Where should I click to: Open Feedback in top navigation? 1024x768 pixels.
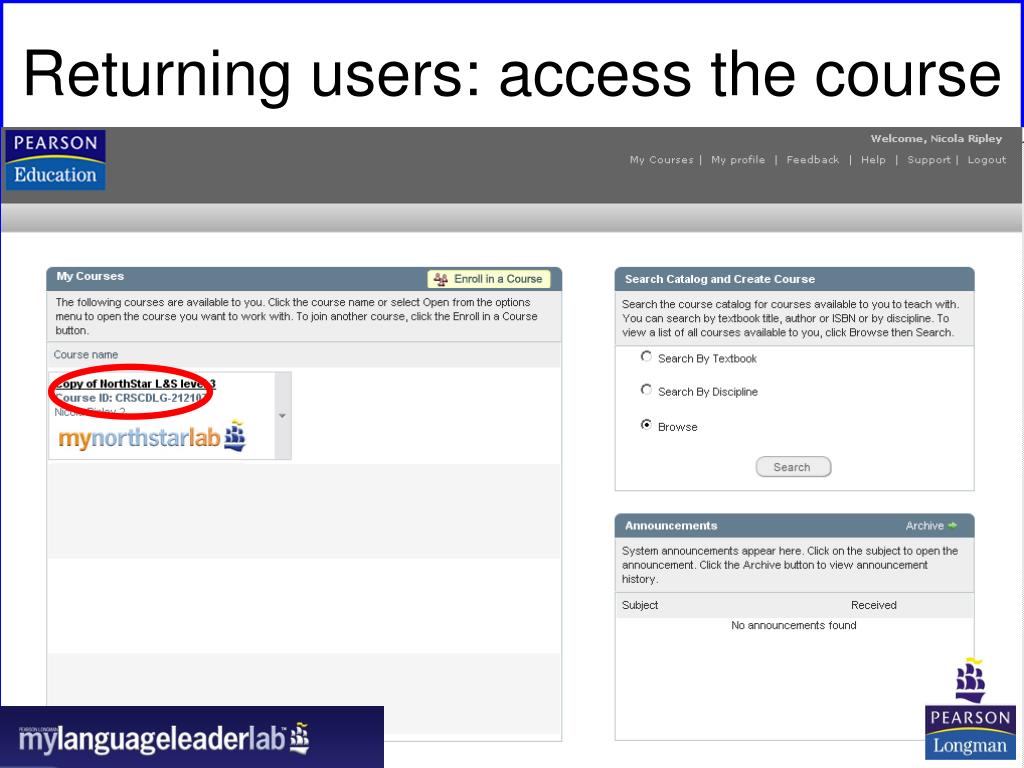click(812, 159)
